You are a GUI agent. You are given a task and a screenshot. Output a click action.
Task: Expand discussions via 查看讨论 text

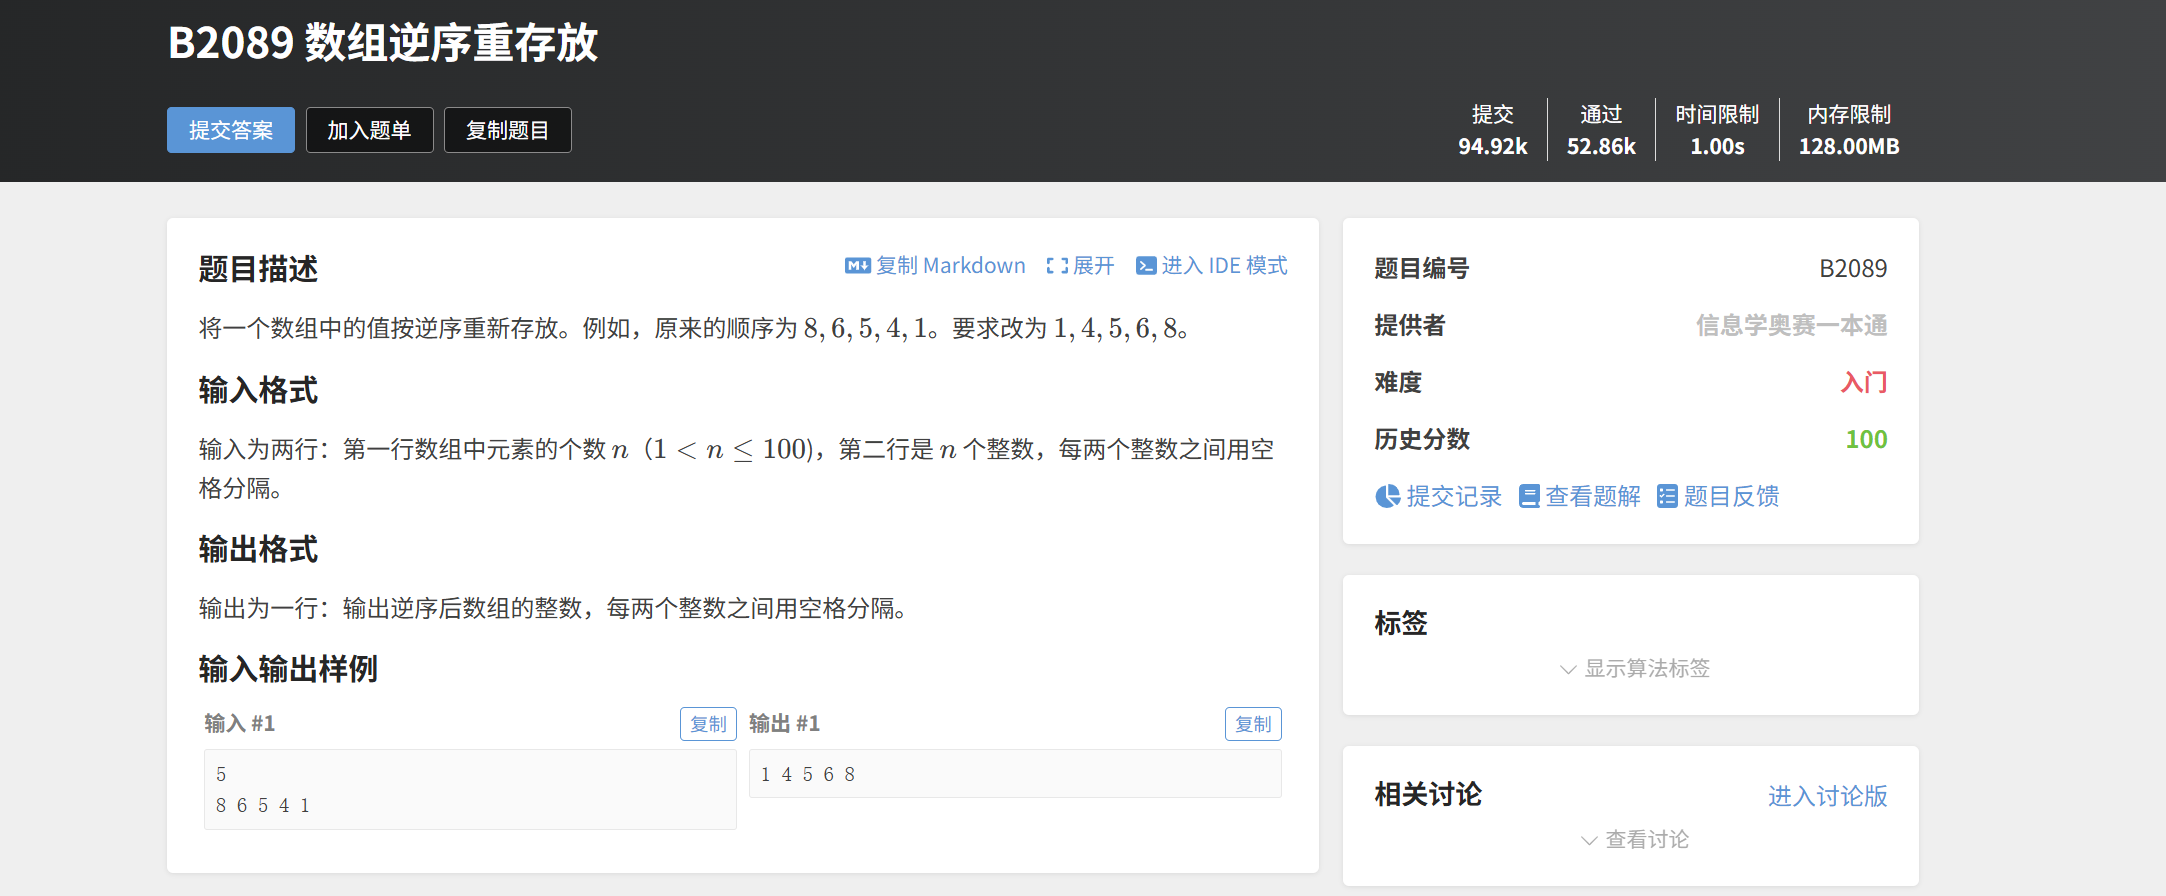[x=1647, y=840]
